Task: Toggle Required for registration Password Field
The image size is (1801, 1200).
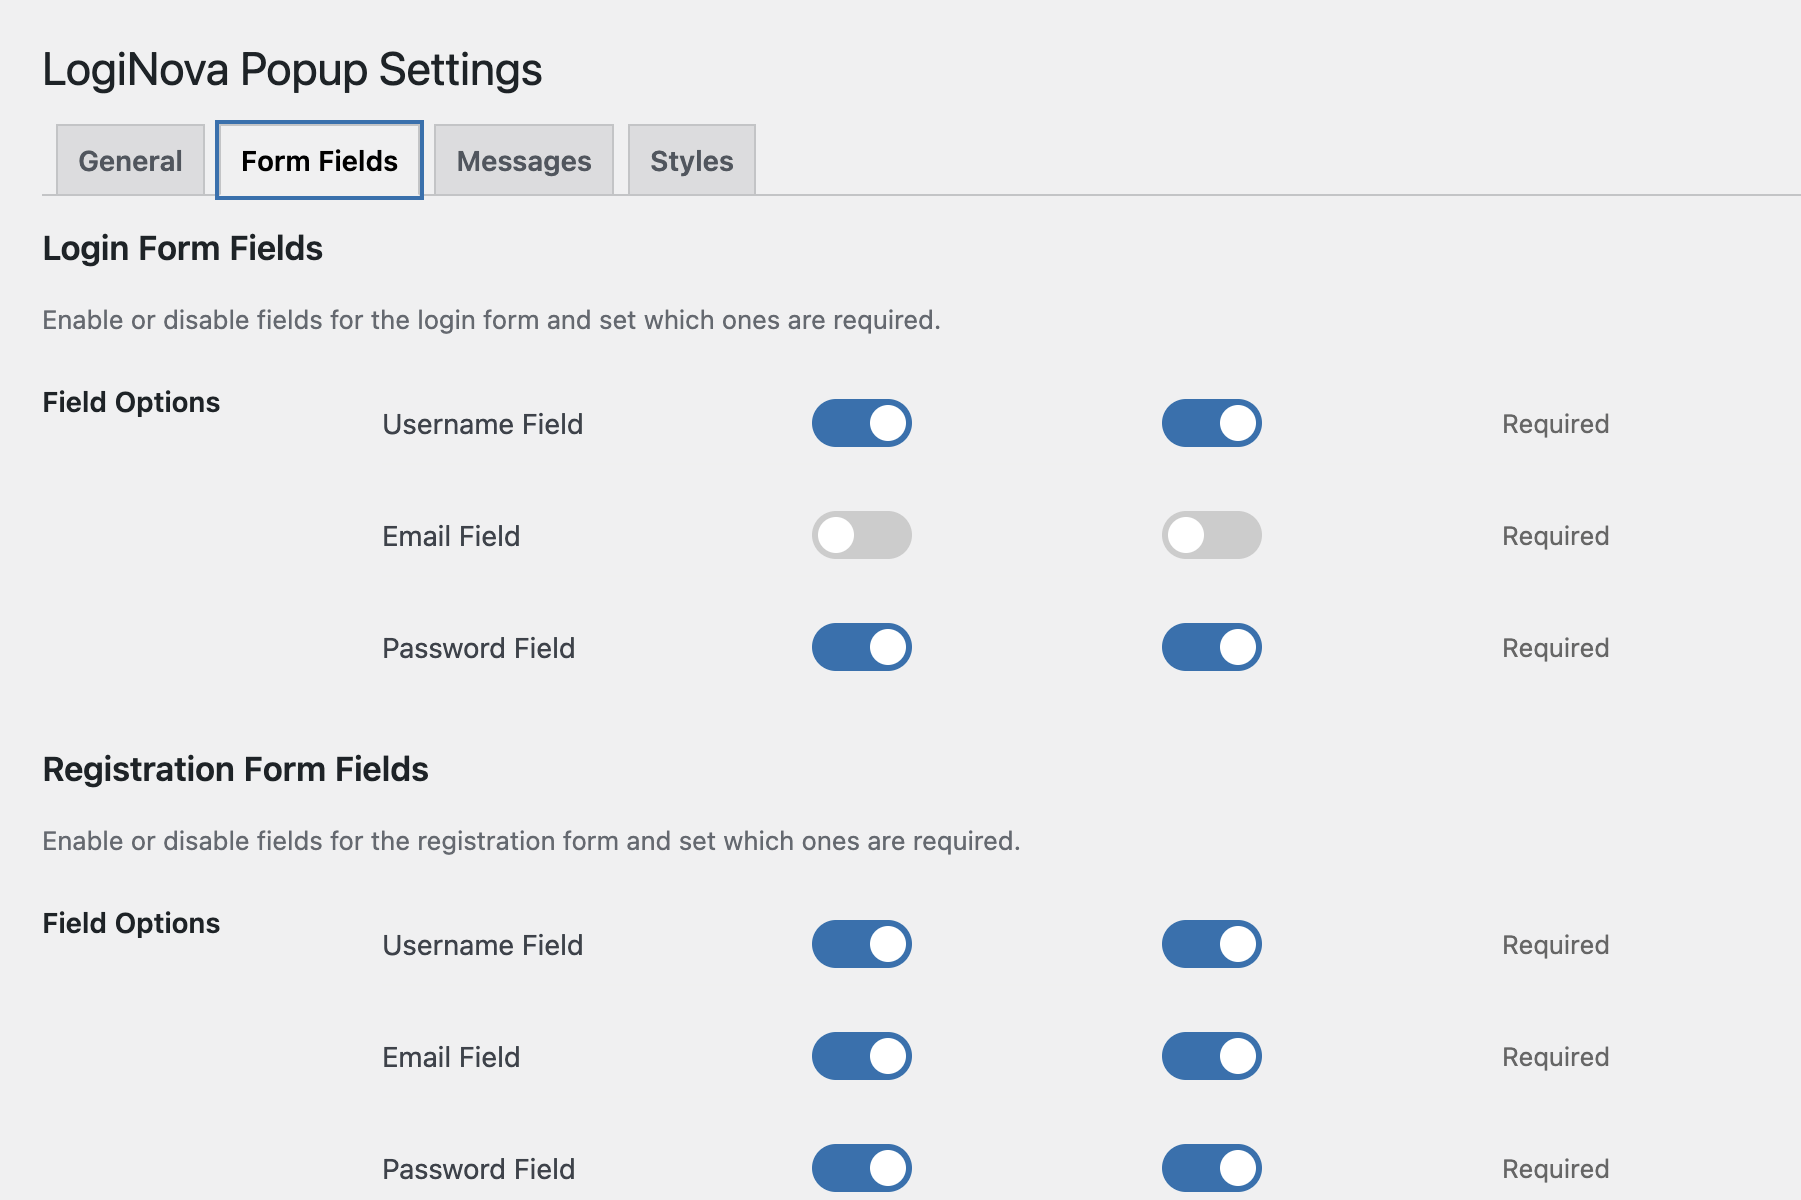Action: coord(1211,1167)
